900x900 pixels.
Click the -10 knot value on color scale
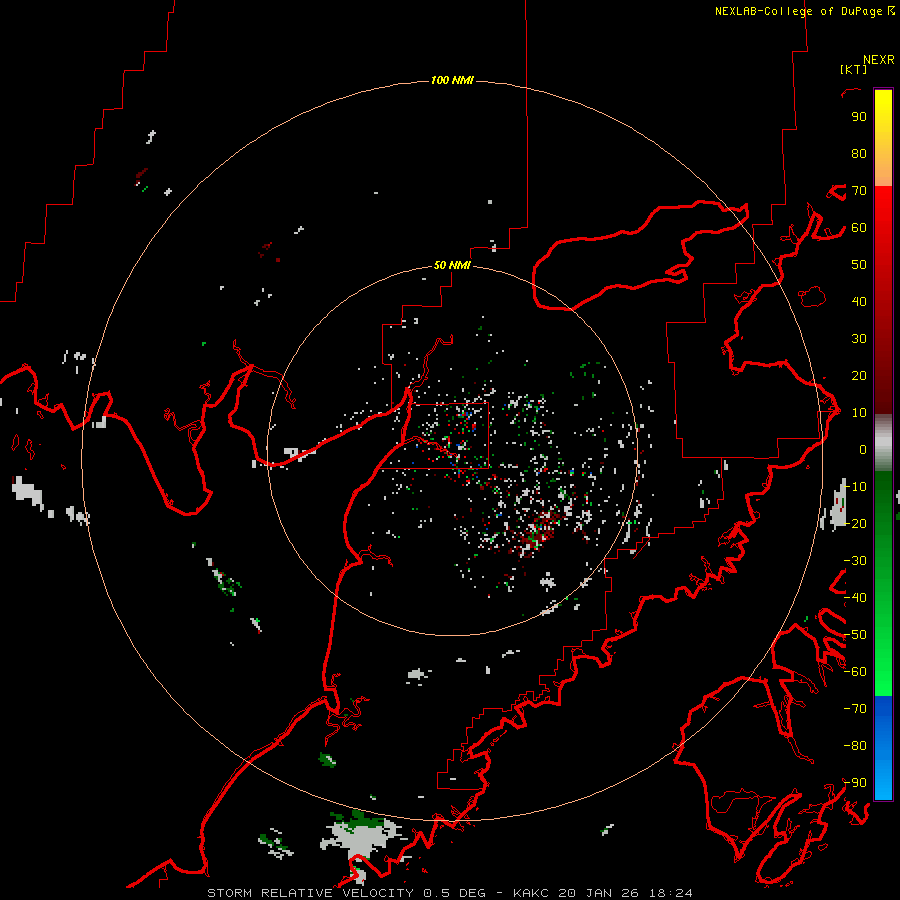855,487
